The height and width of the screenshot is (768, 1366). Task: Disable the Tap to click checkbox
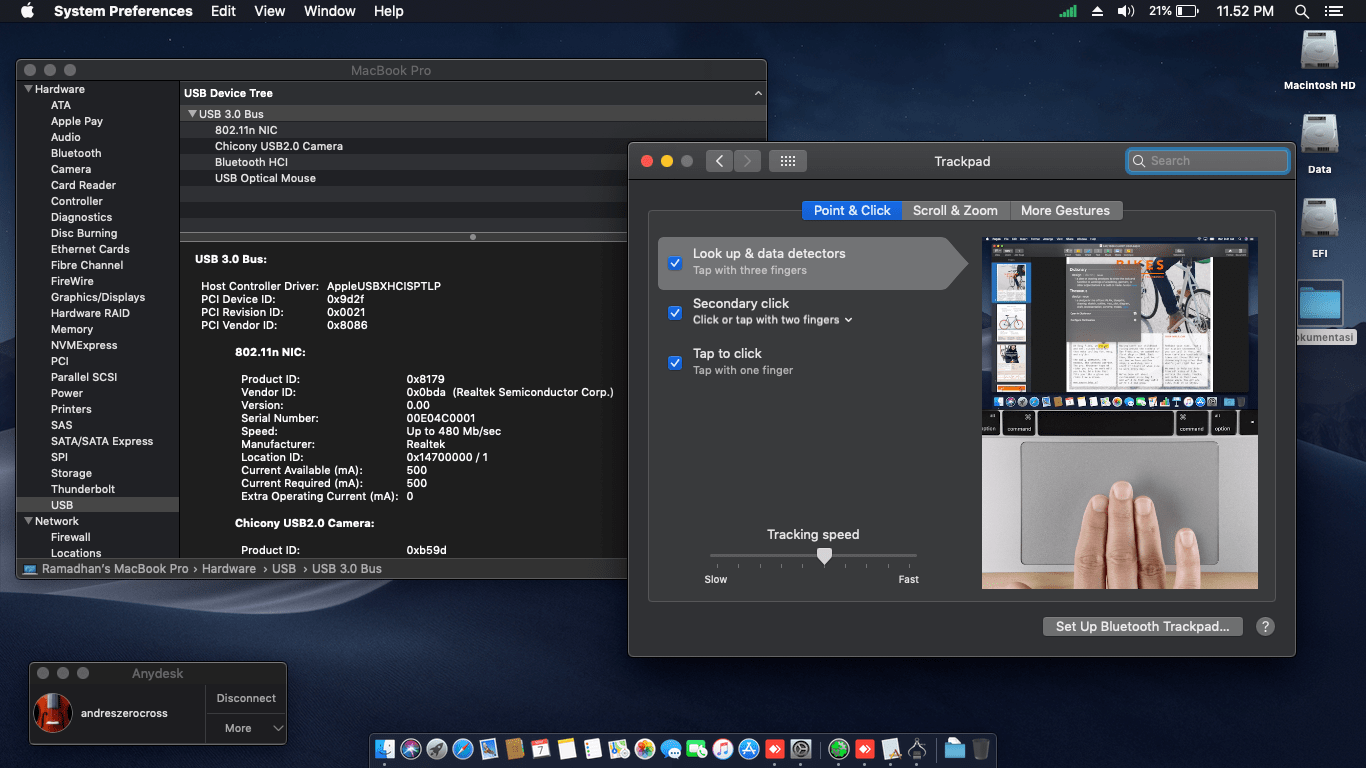click(x=675, y=363)
